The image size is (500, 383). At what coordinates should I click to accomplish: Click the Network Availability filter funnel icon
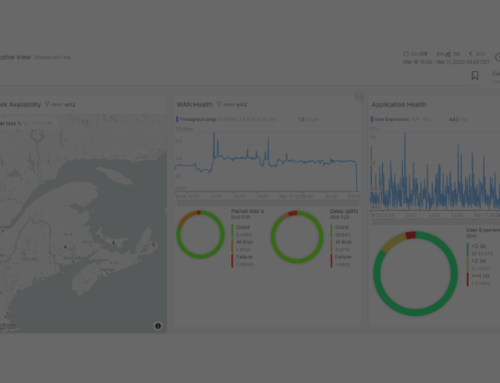click(47, 104)
